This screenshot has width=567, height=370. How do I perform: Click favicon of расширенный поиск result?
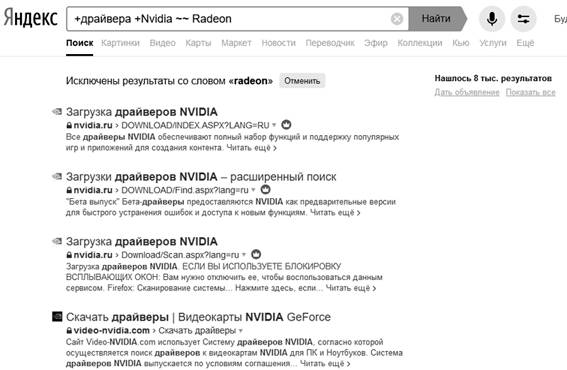[x=57, y=176]
